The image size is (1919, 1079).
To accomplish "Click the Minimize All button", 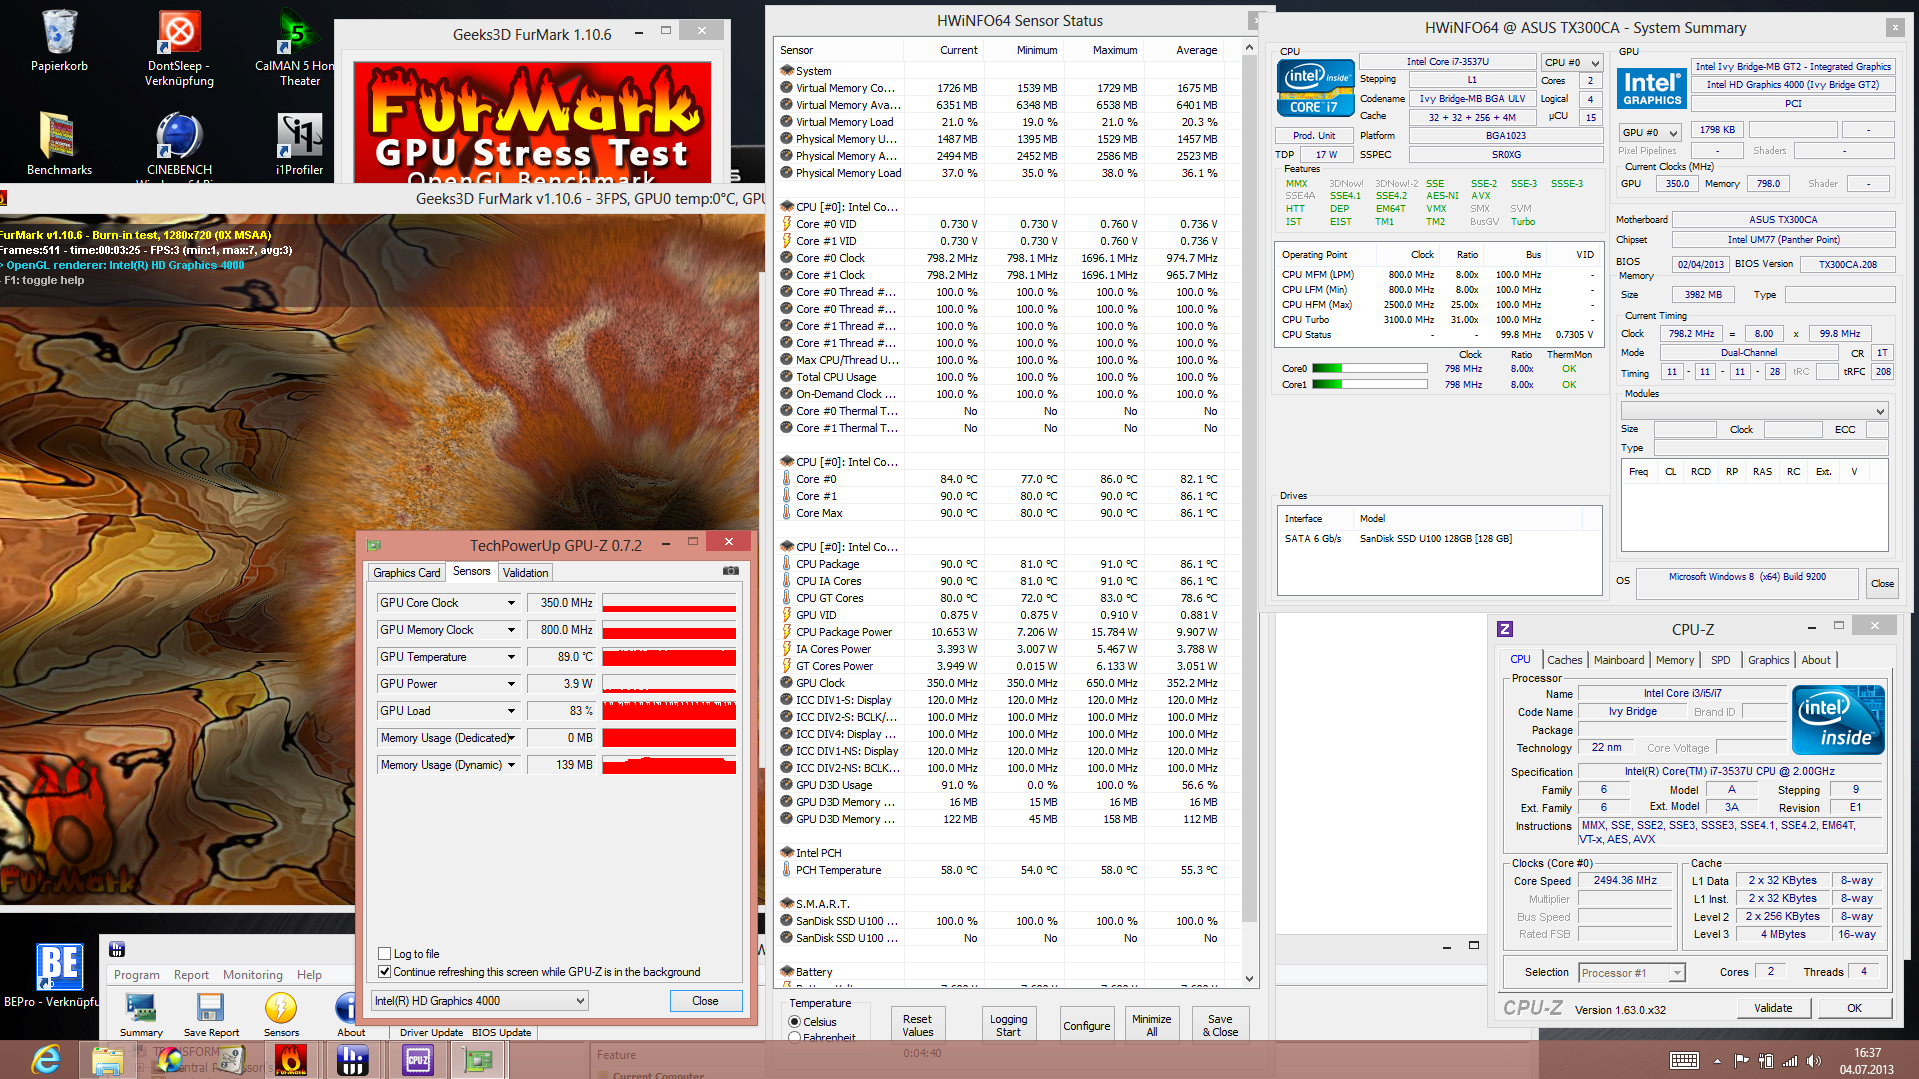I will pos(1151,1025).
